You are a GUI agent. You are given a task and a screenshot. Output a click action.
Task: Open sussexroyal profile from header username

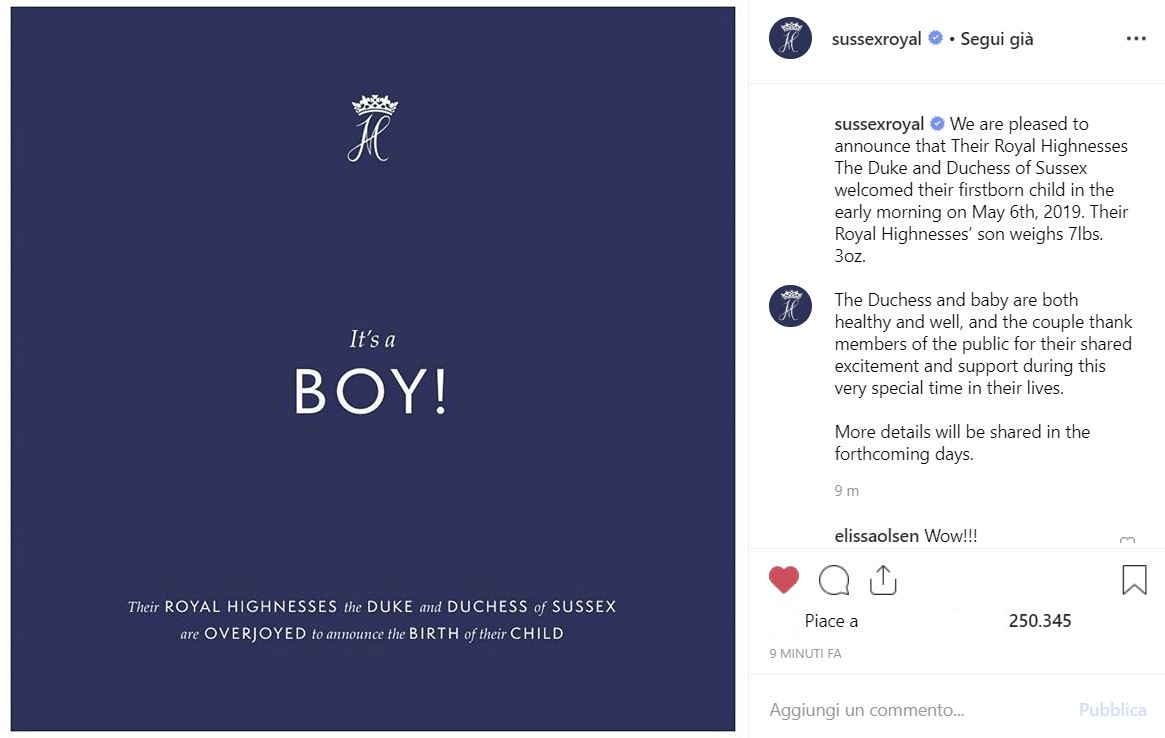click(876, 40)
